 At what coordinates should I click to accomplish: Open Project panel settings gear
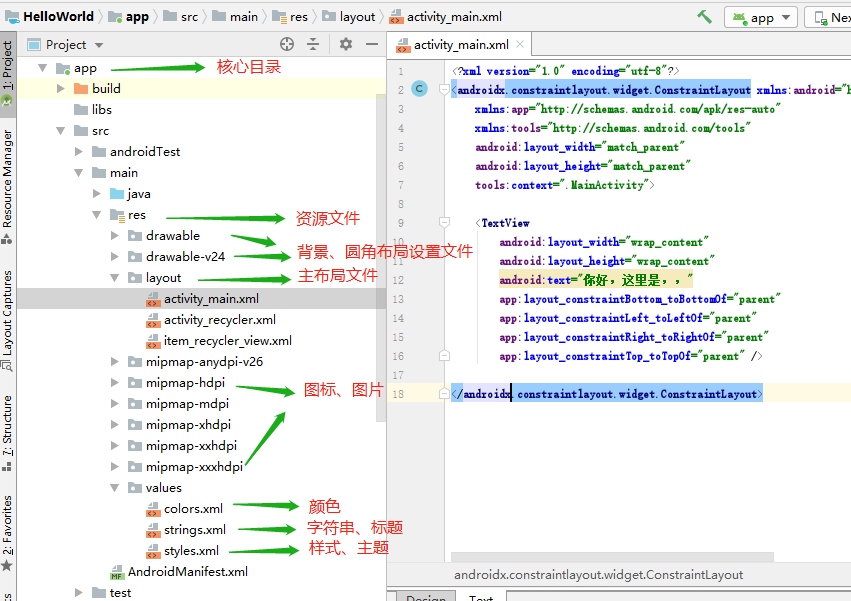point(346,44)
